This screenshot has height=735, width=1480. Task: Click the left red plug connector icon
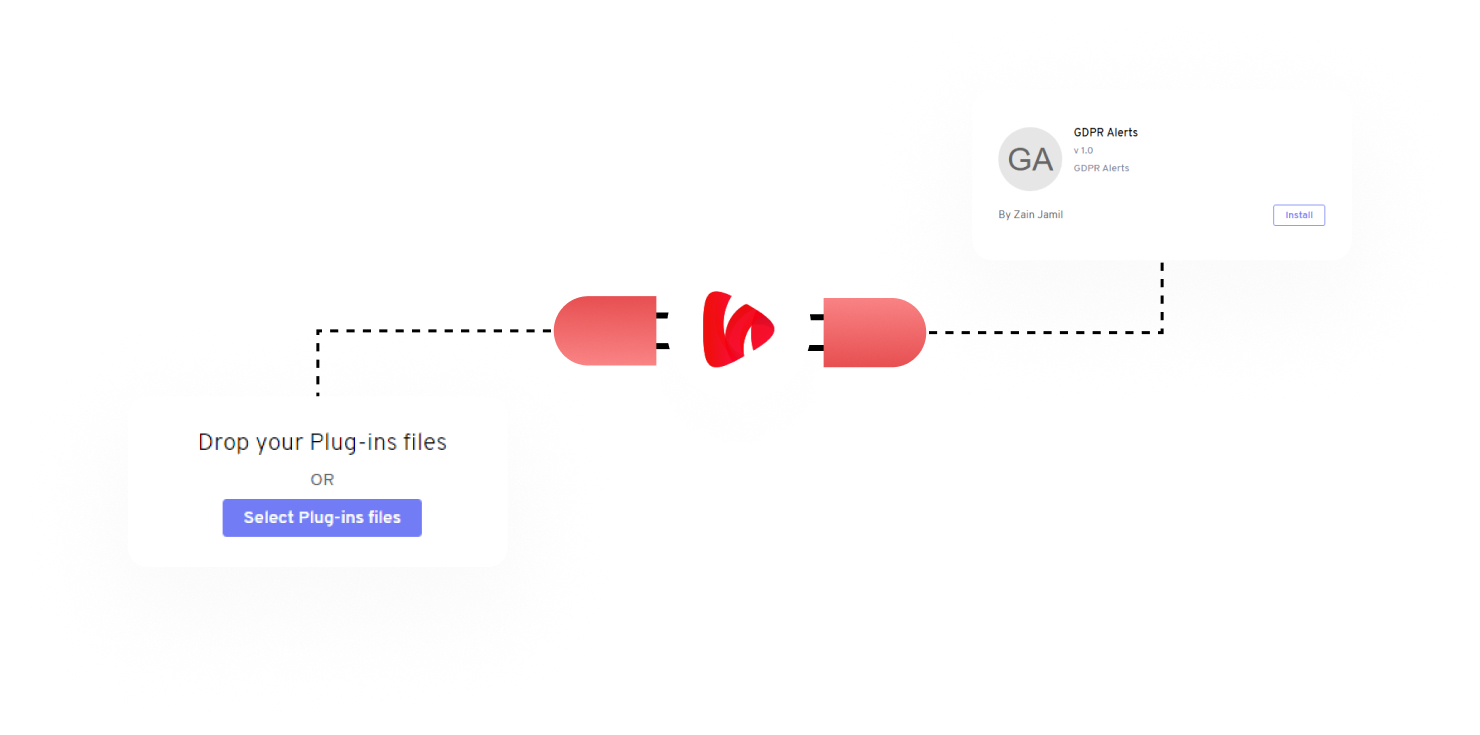point(605,331)
